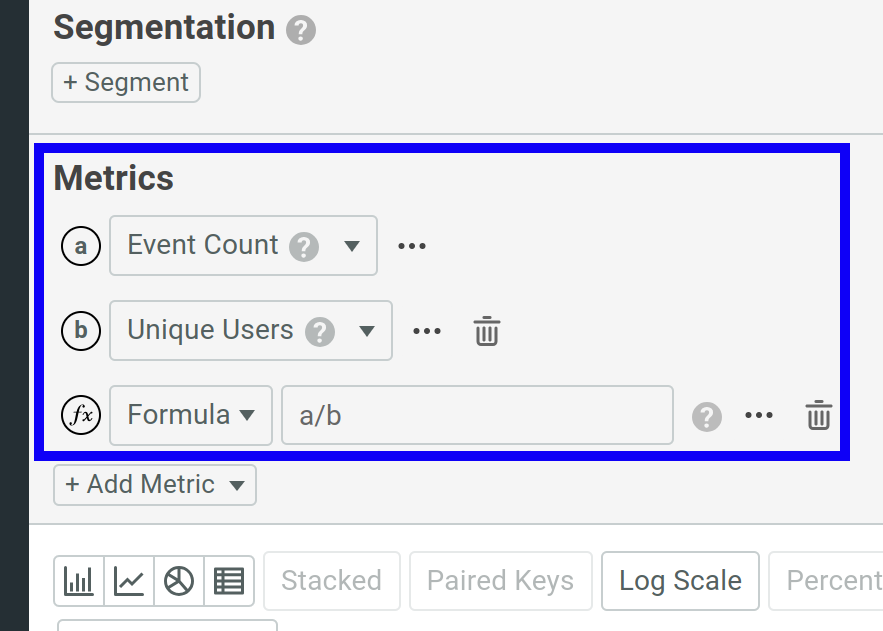883x631 pixels.
Task: Open the ellipsis options next to Event Count
Action: tap(412, 245)
